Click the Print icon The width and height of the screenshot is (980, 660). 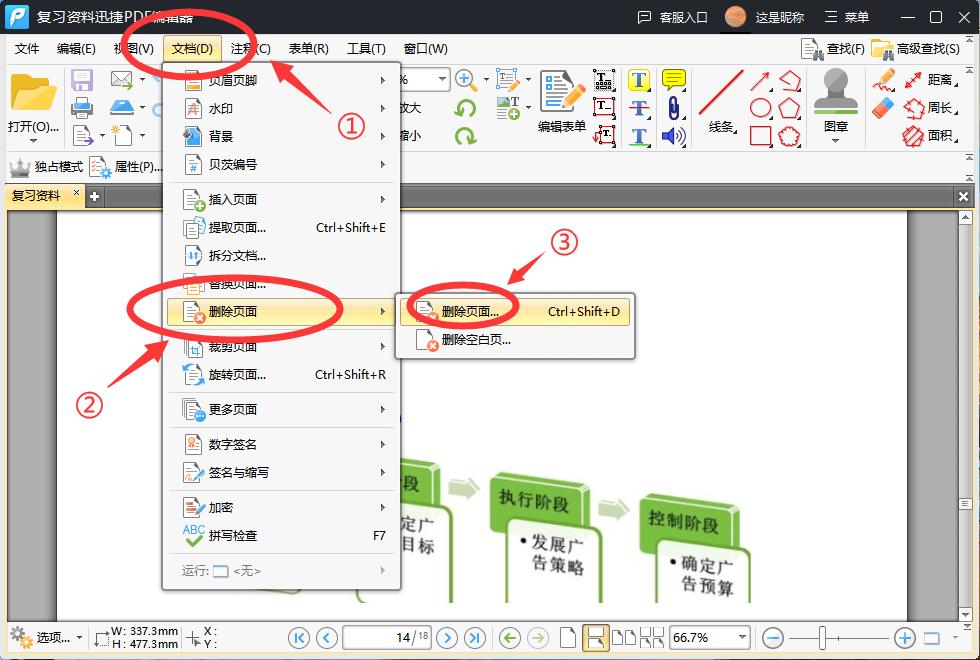pyautogui.click(x=82, y=108)
